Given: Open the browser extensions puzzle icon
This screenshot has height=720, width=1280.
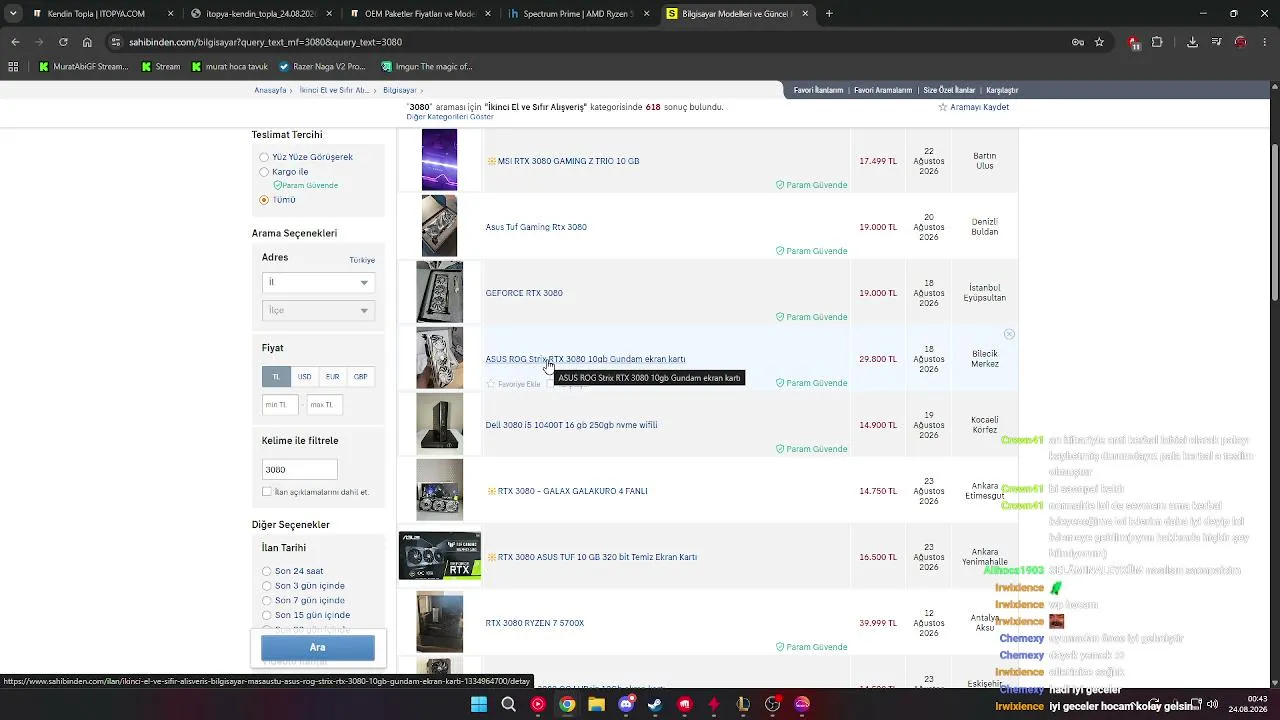Looking at the screenshot, I should click(x=1157, y=42).
